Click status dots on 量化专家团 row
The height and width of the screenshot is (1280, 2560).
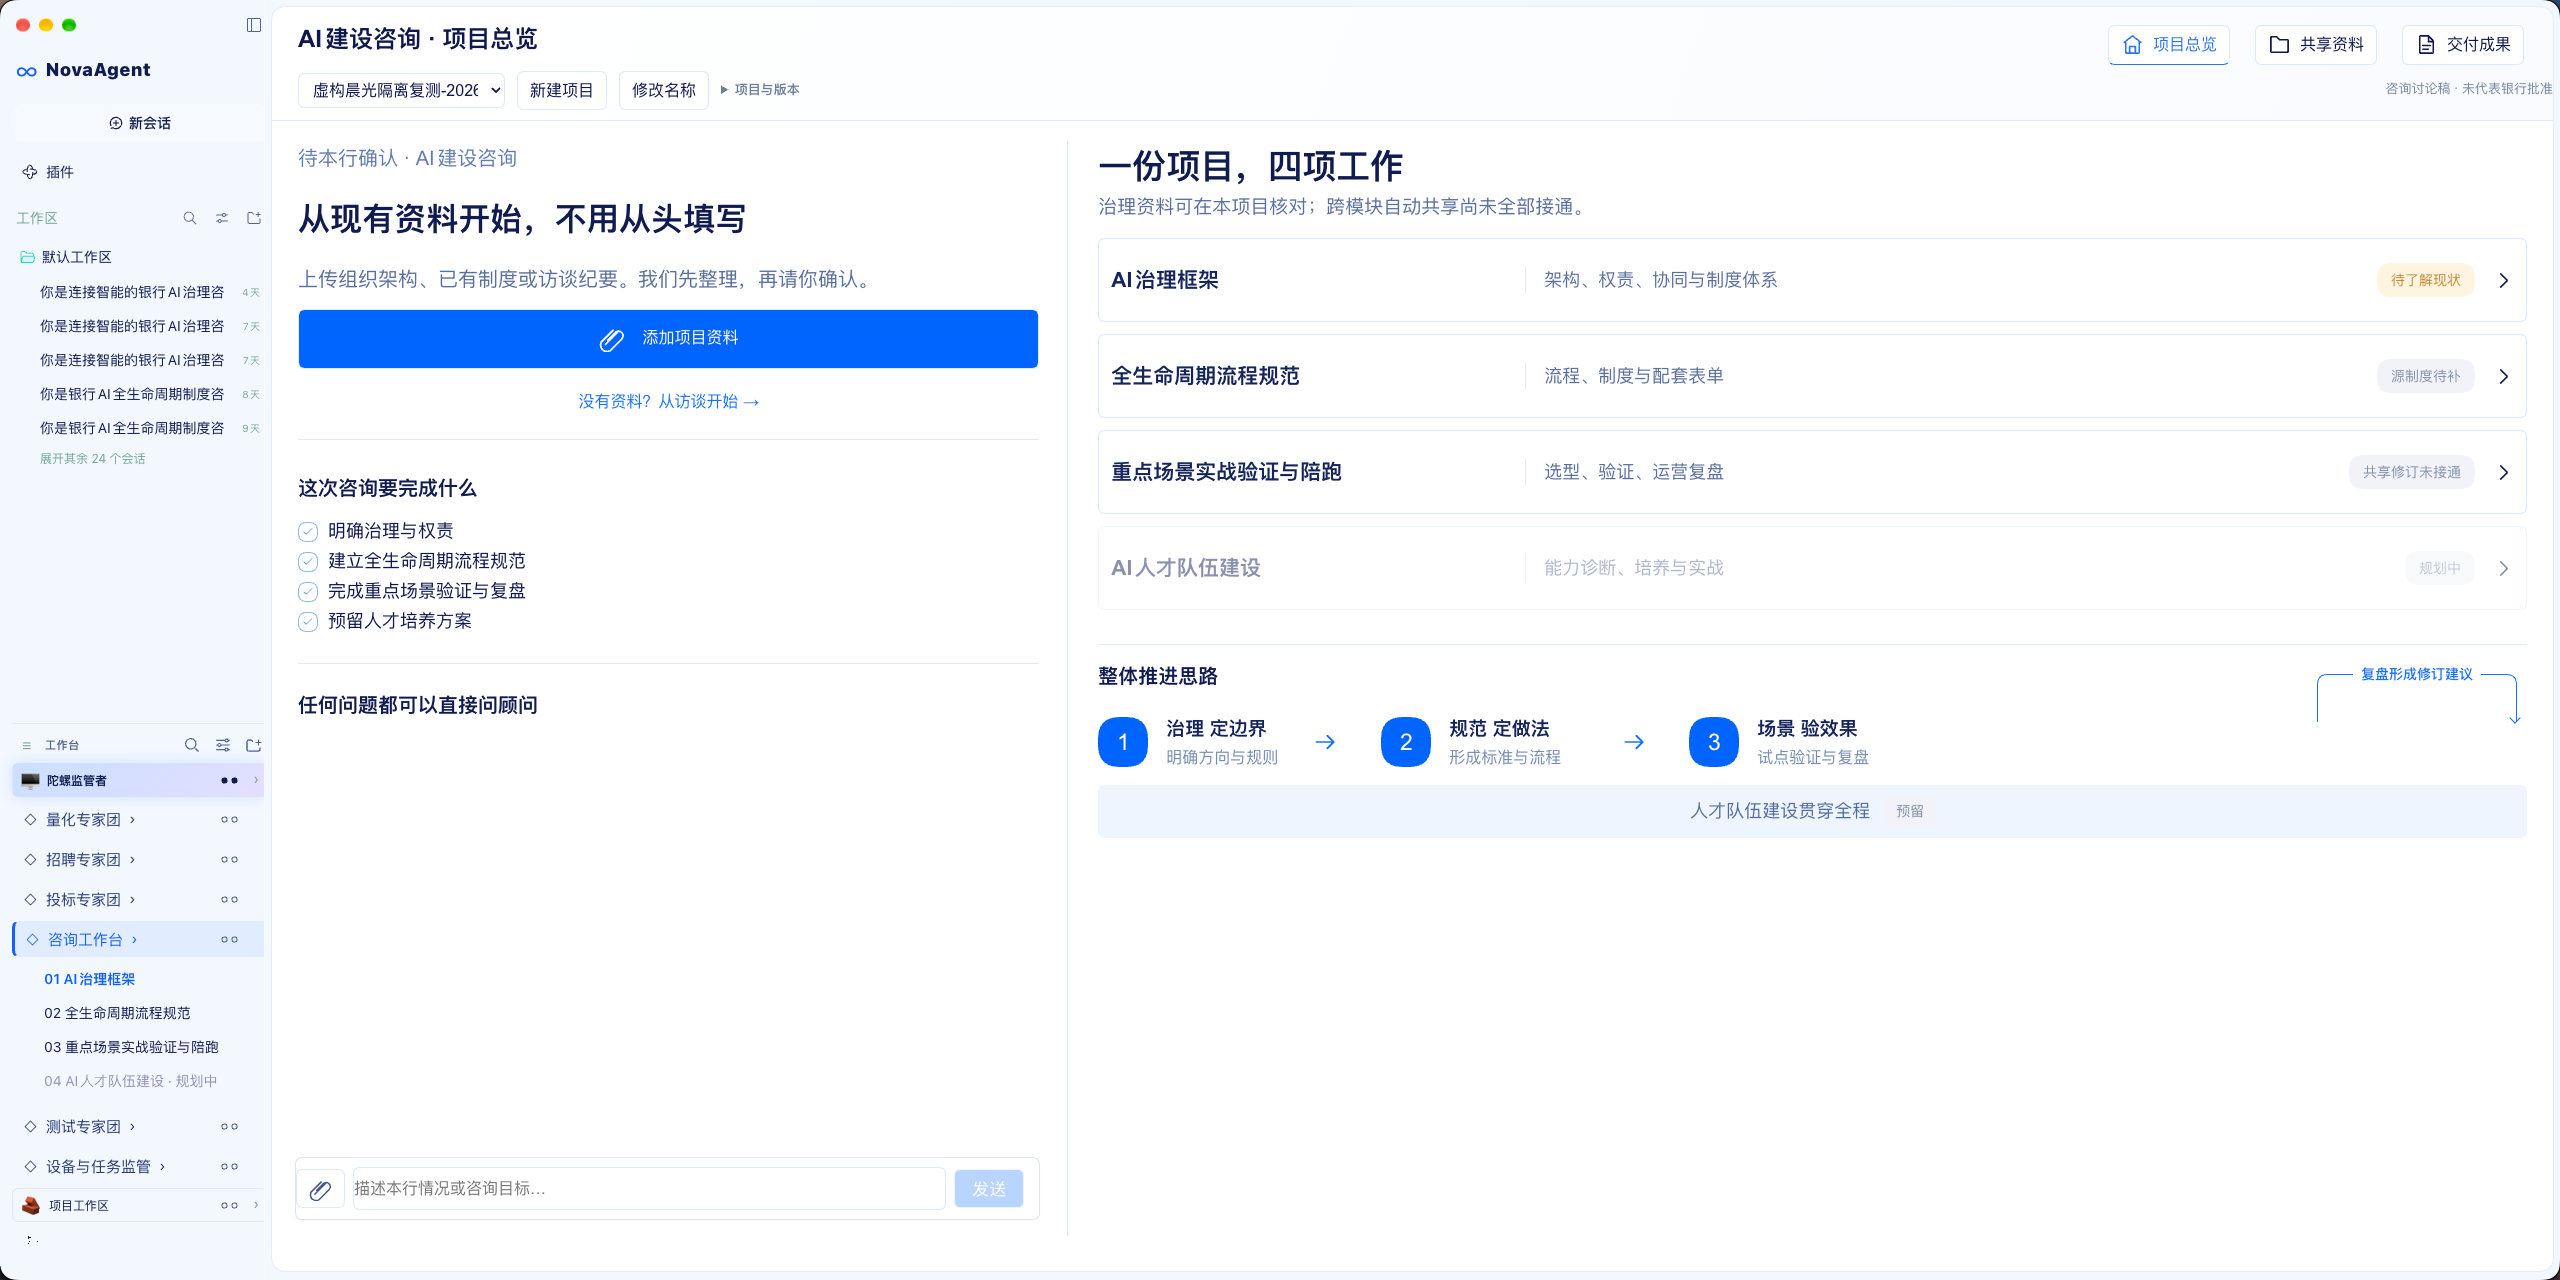click(229, 820)
